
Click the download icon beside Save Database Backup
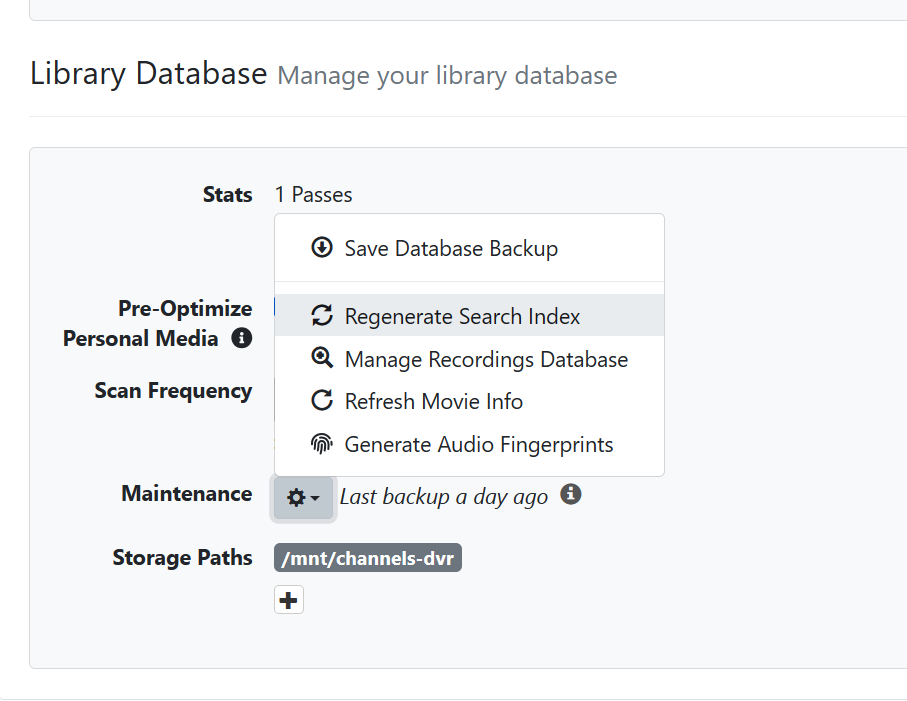(322, 248)
